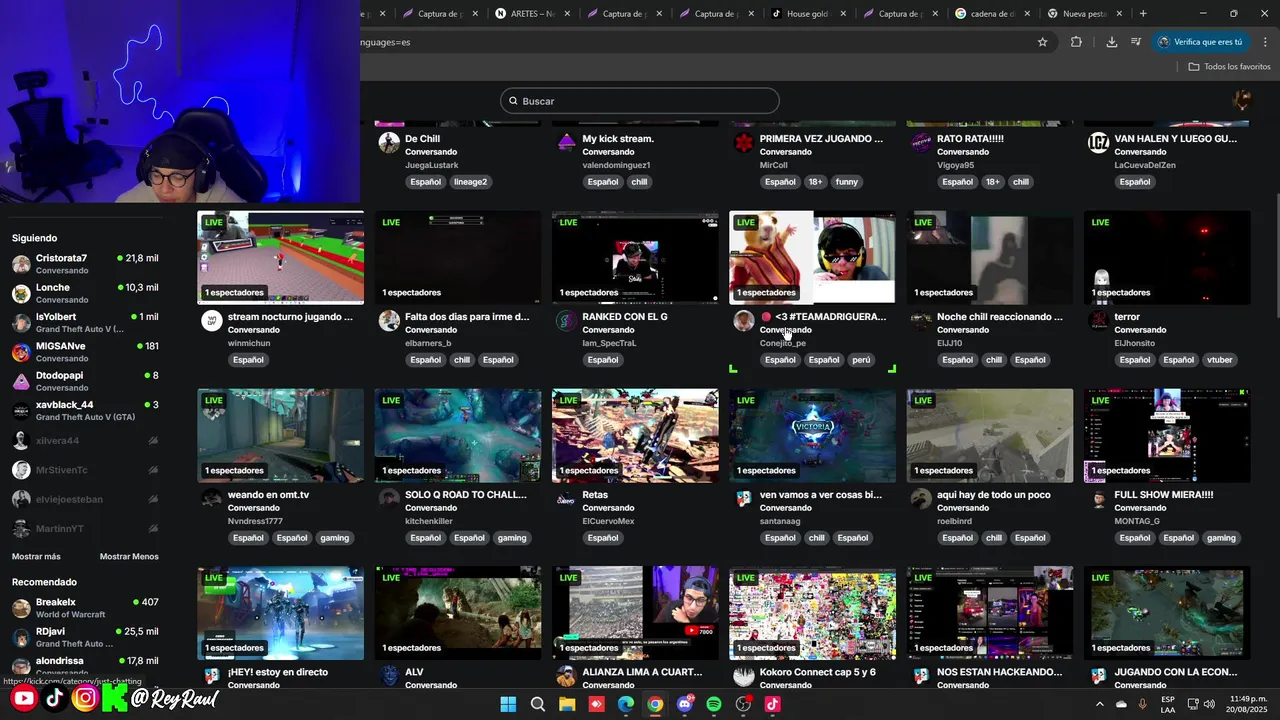Click the Windows Start button
The image size is (1280, 720).
(x=508, y=704)
